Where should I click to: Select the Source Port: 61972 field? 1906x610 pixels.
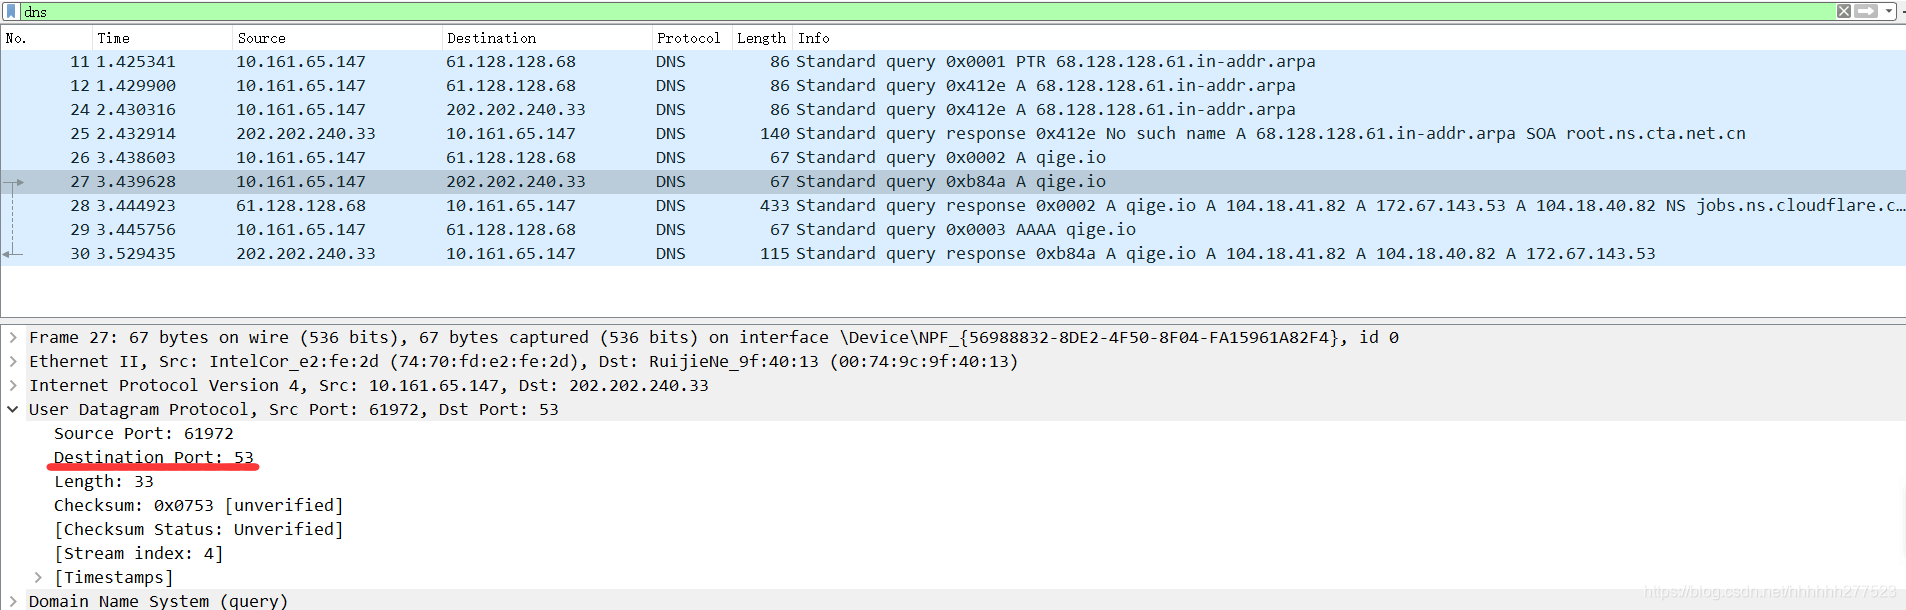pos(144,434)
